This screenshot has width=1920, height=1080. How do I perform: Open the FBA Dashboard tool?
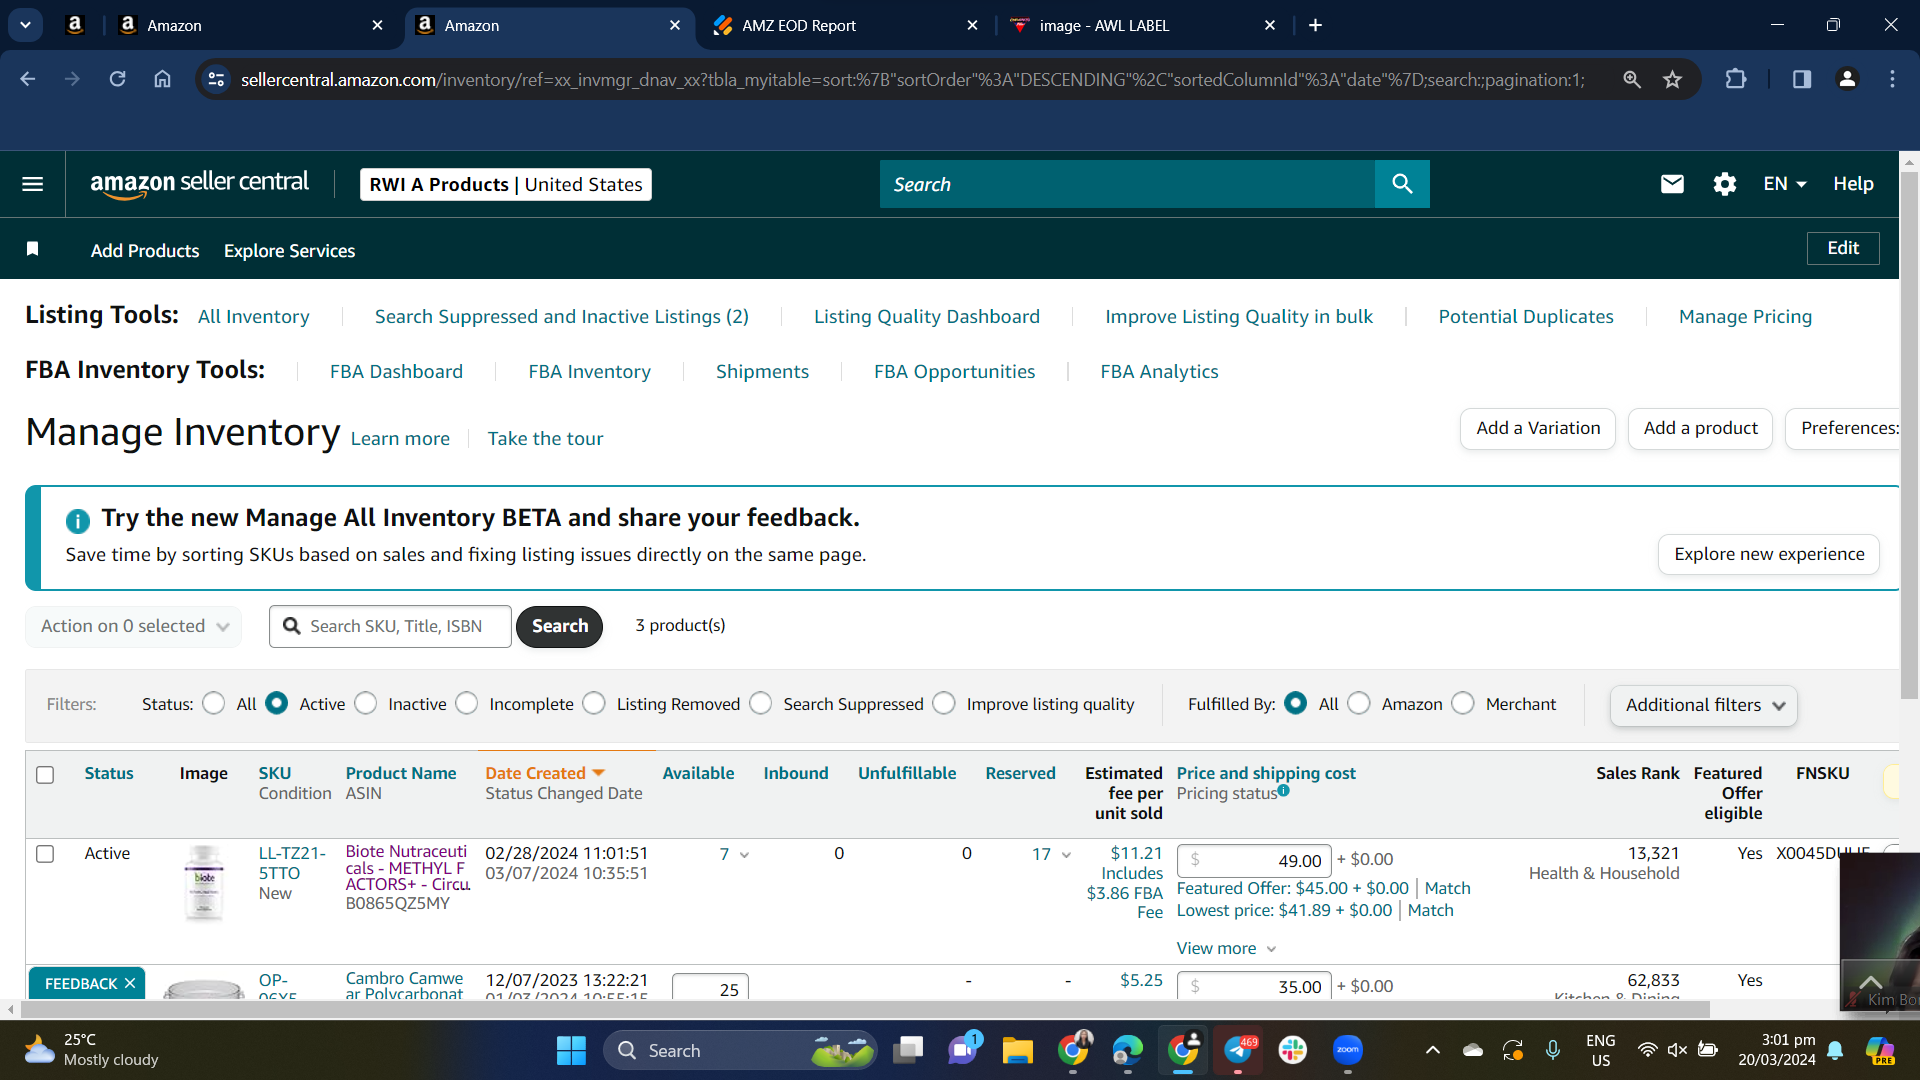point(396,371)
